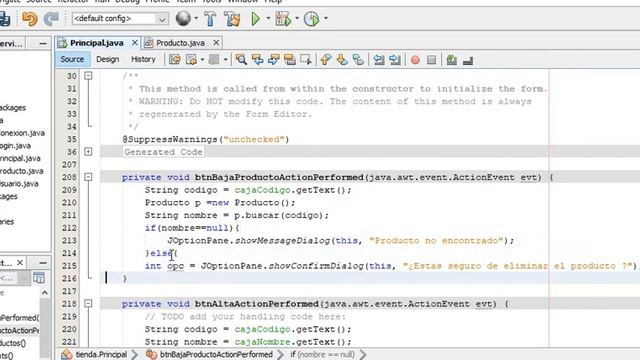Minimize the Services panel group
This screenshot has height=360, width=640.
[42, 44]
